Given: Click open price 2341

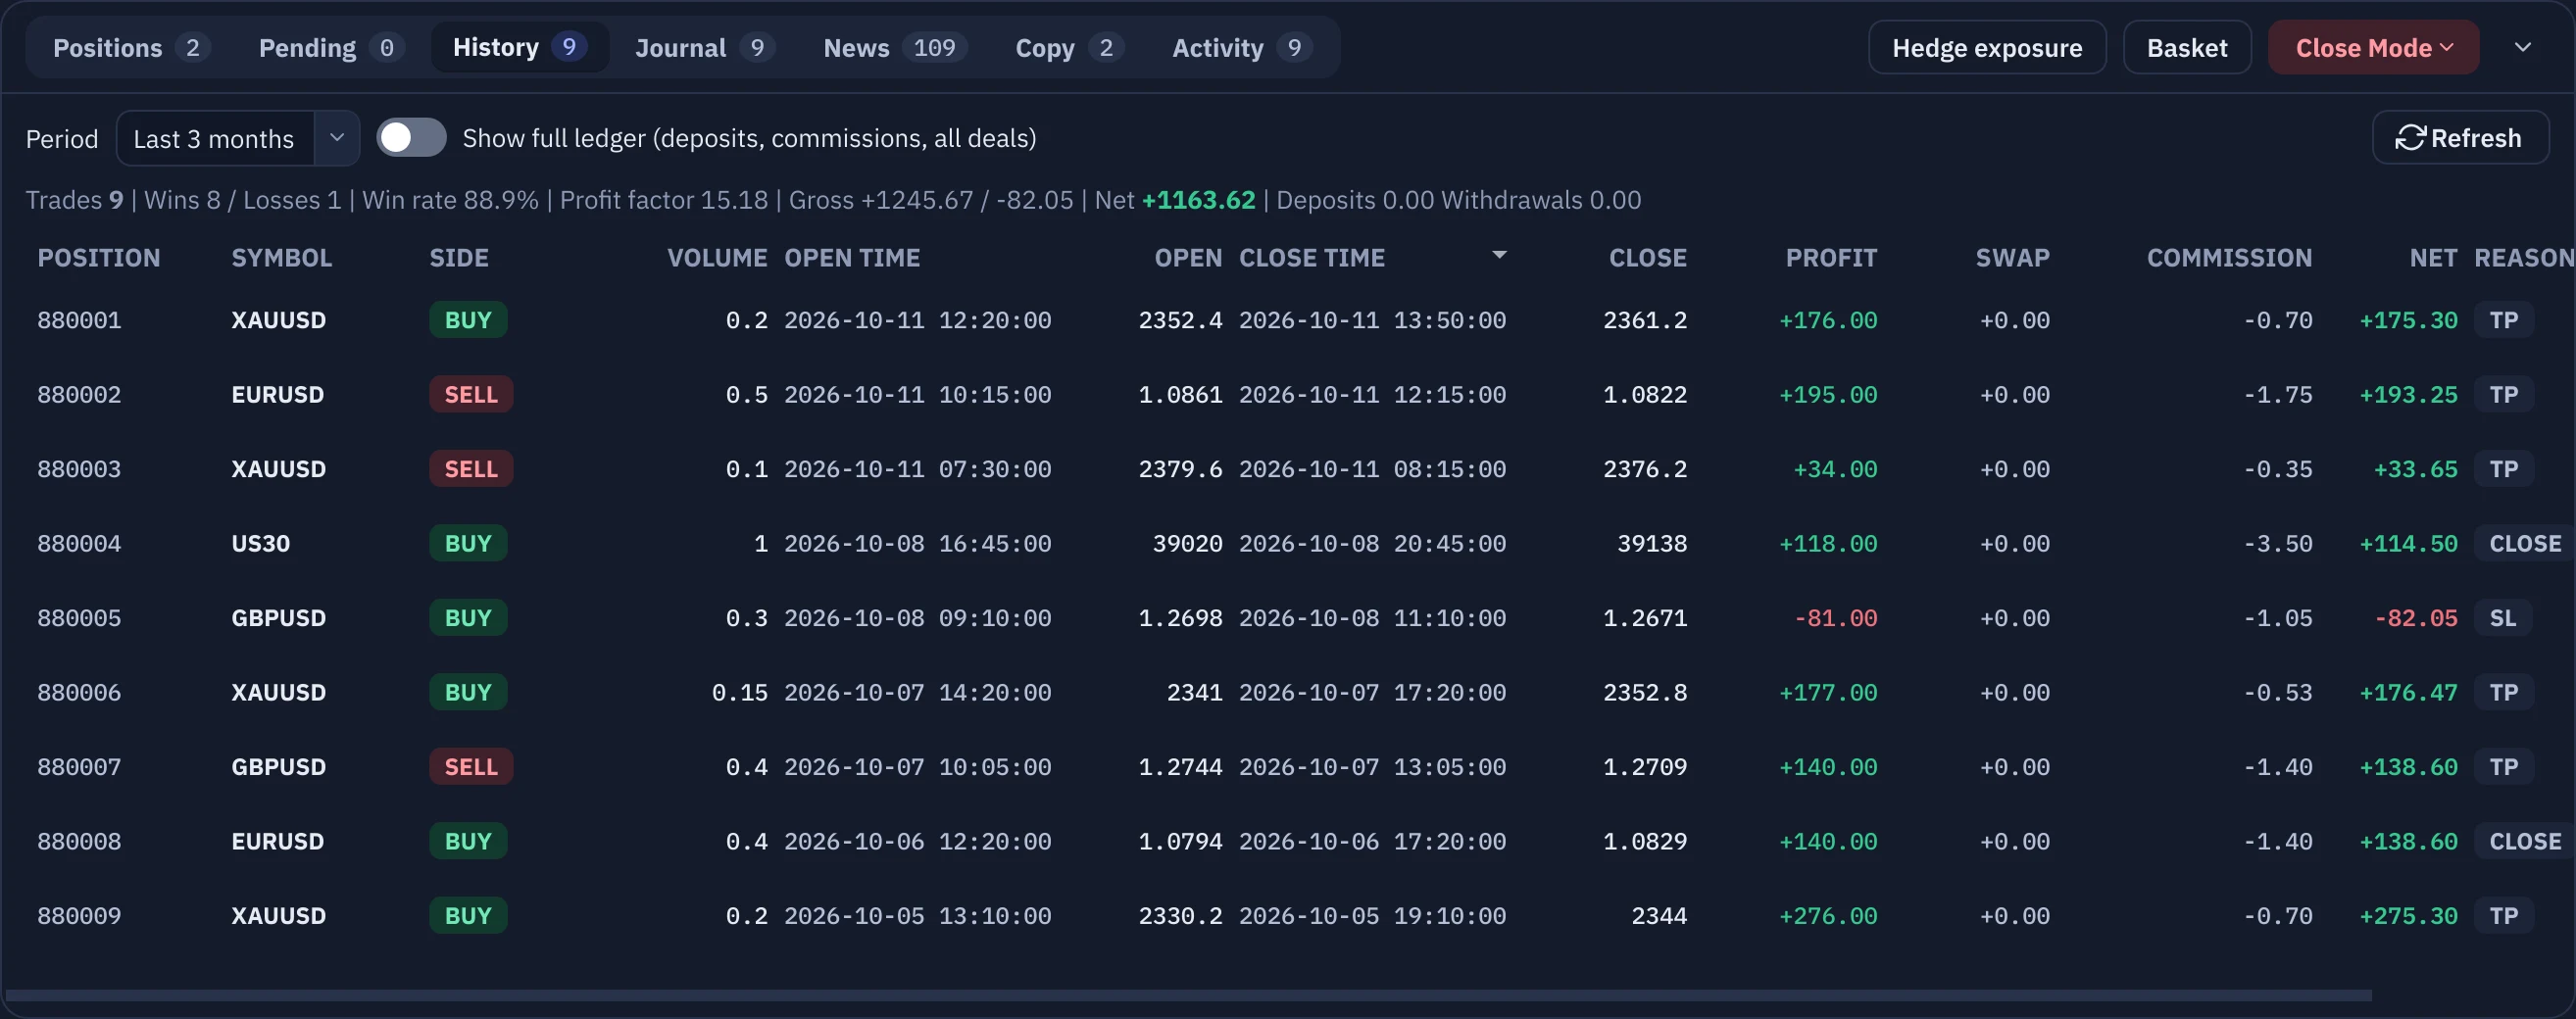Looking at the screenshot, I should click(x=1194, y=693).
